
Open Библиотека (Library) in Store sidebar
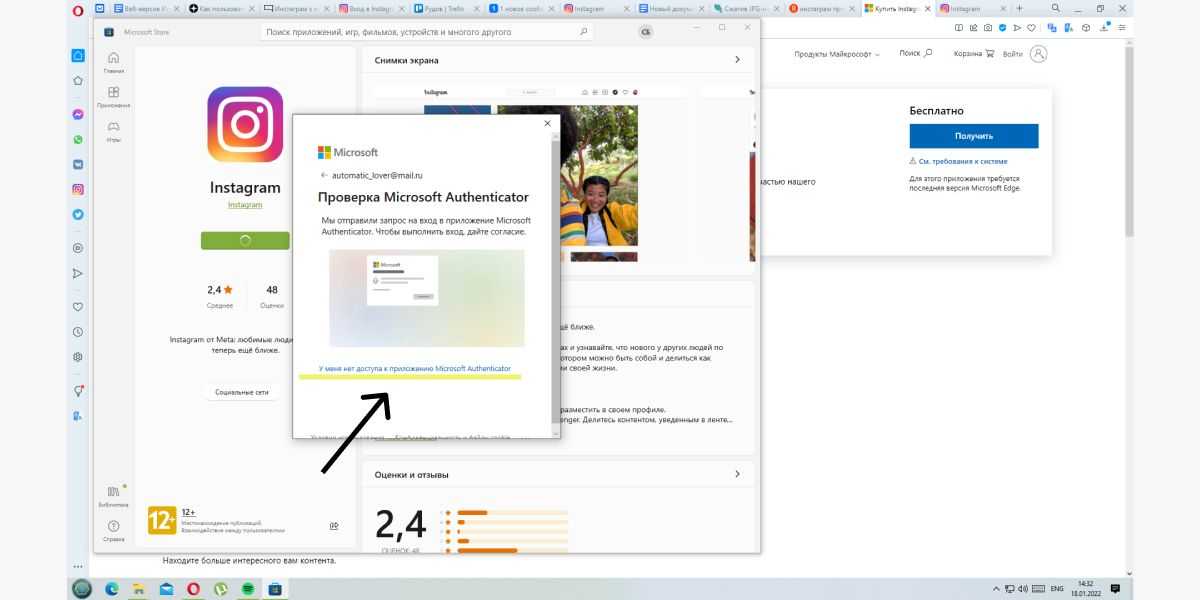point(113,495)
